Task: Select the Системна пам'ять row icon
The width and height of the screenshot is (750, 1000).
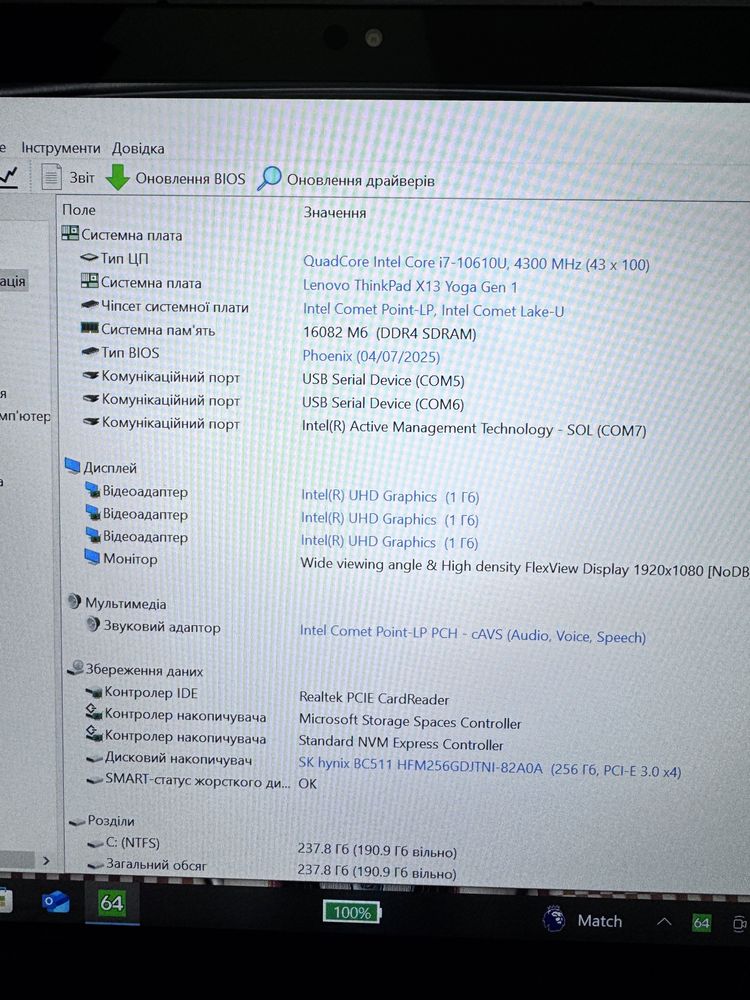Action: 90,328
